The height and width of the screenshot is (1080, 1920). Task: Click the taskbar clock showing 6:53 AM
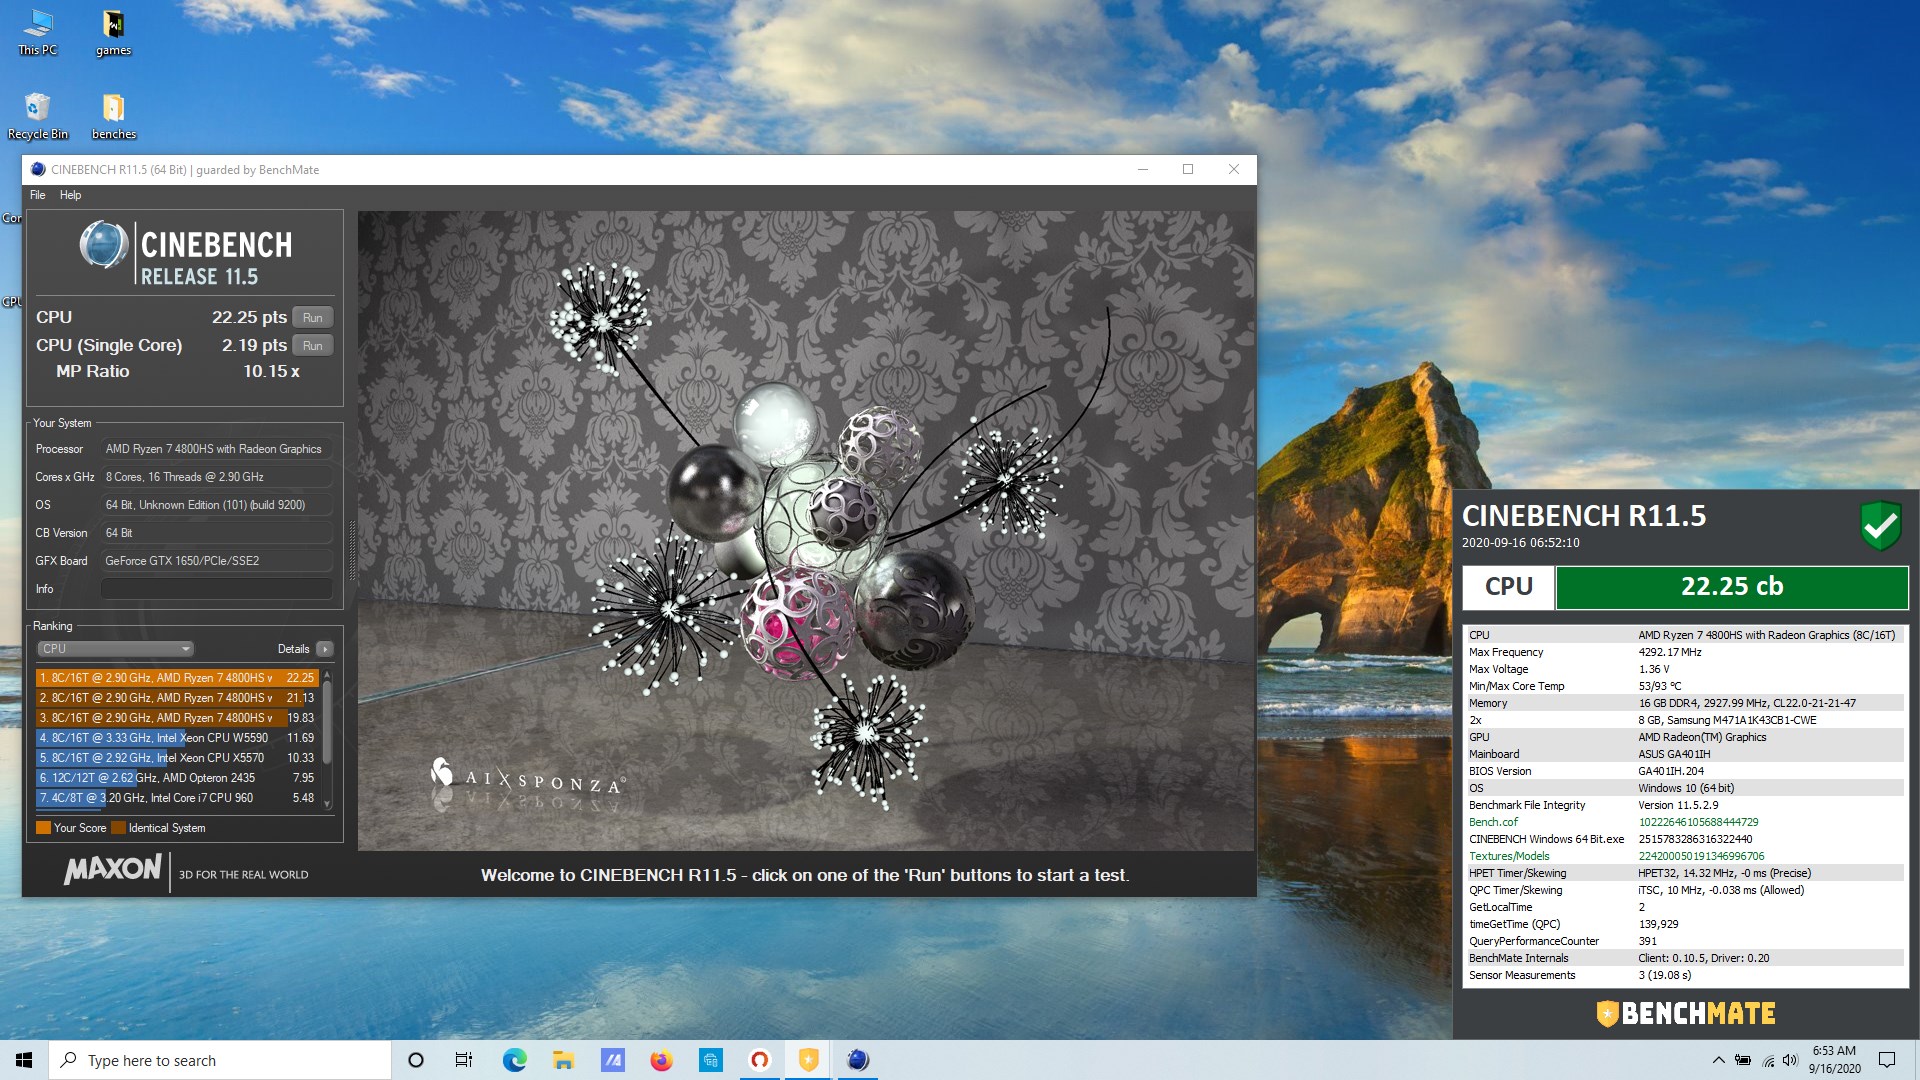click(x=1834, y=1060)
